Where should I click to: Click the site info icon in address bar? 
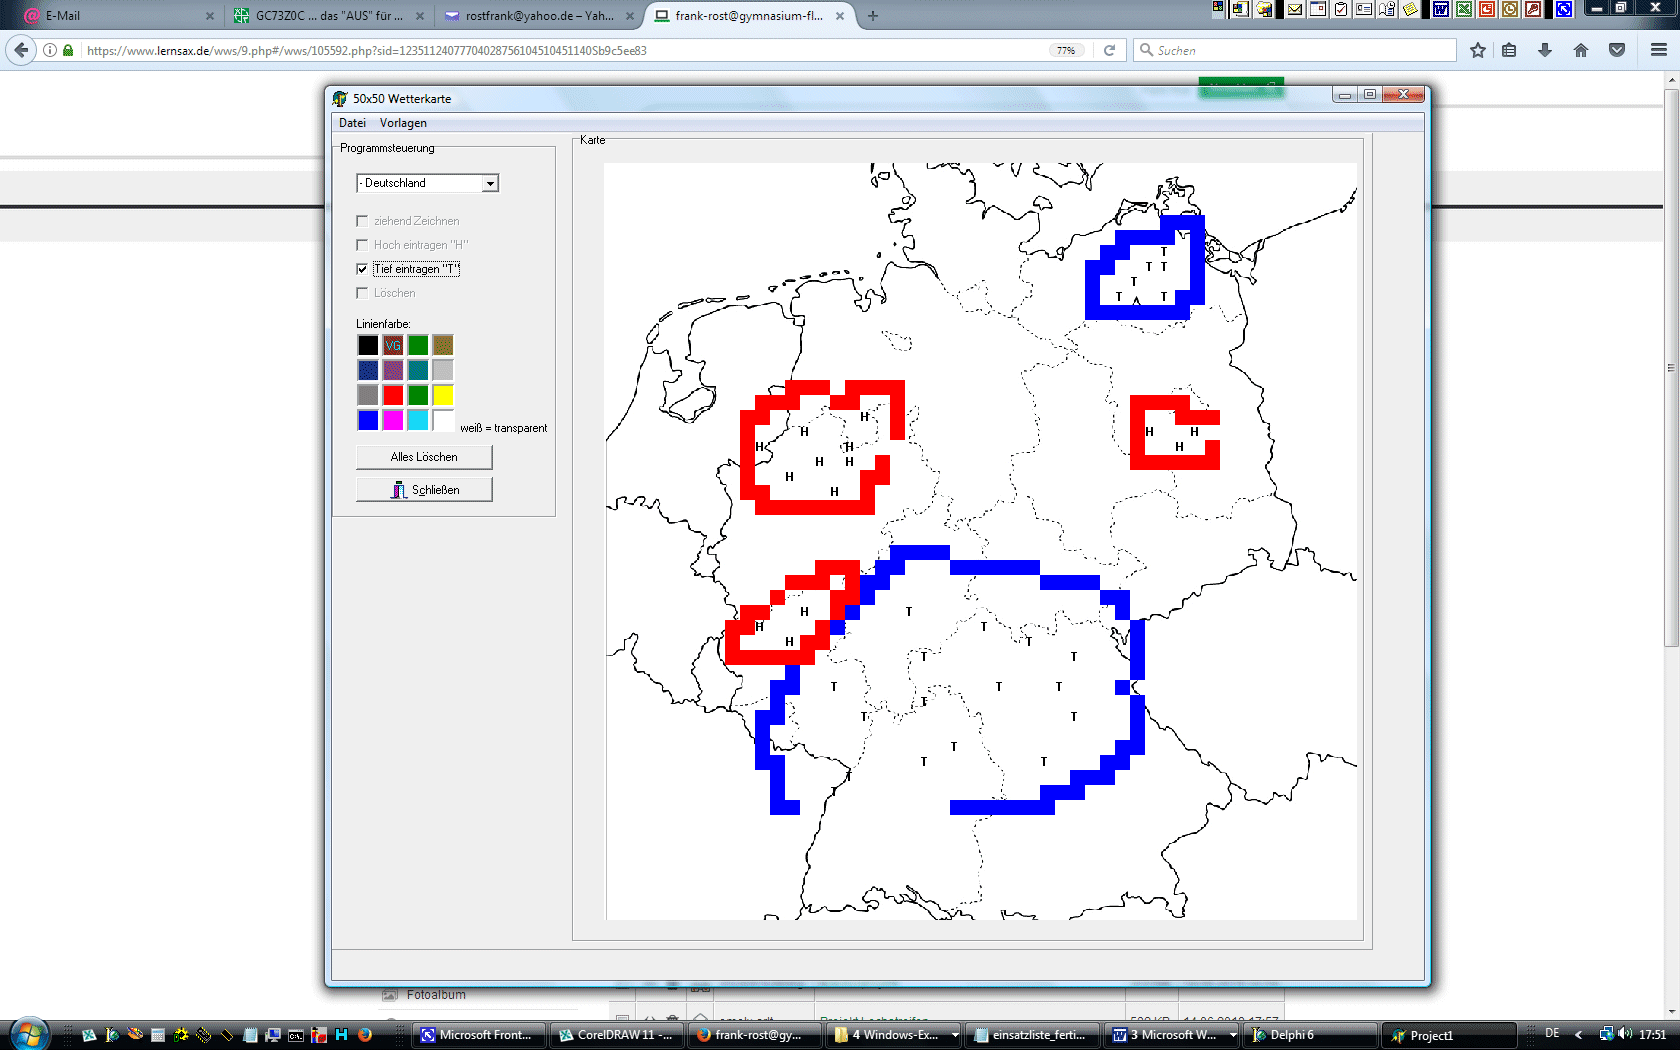click(50, 50)
